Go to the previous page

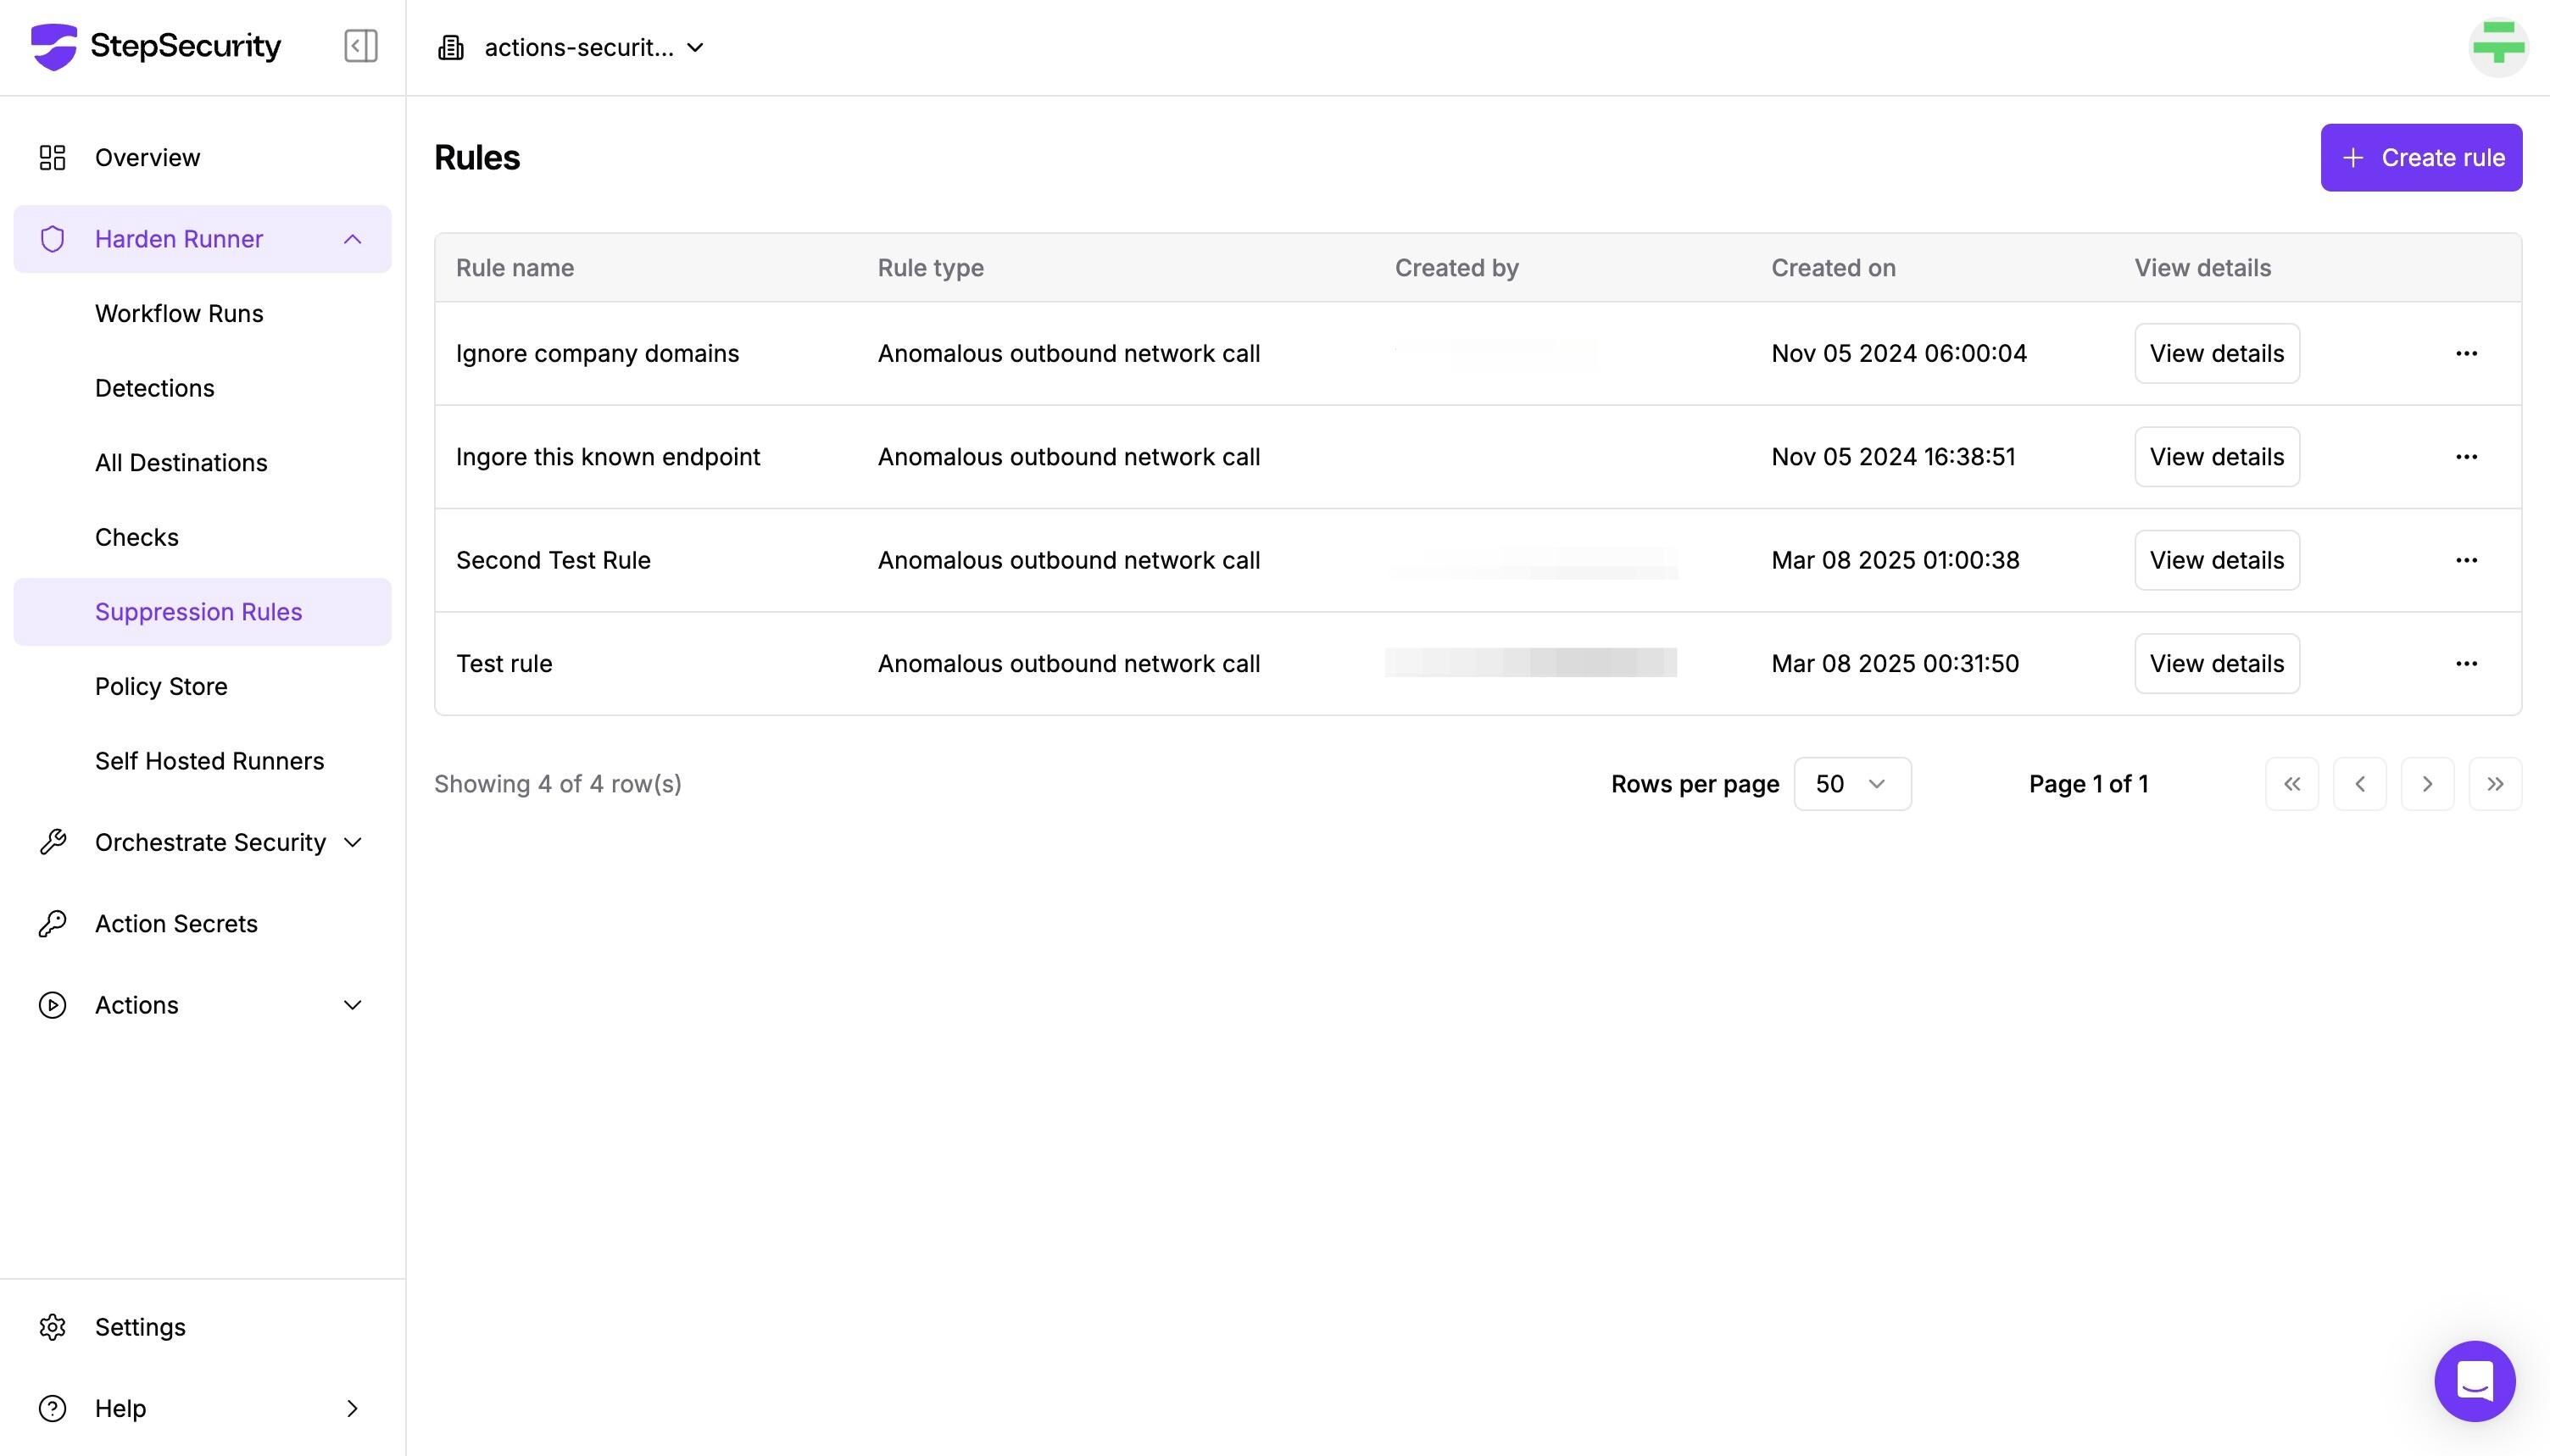pyautogui.click(x=2359, y=784)
